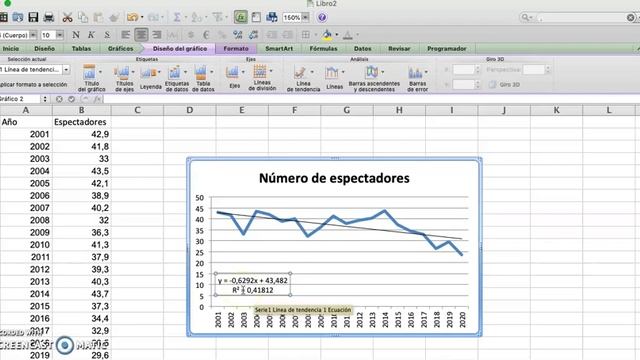The width and height of the screenshot is (640, 360).
Task: Open the Barras de error menu
Action: click(417, 78)
